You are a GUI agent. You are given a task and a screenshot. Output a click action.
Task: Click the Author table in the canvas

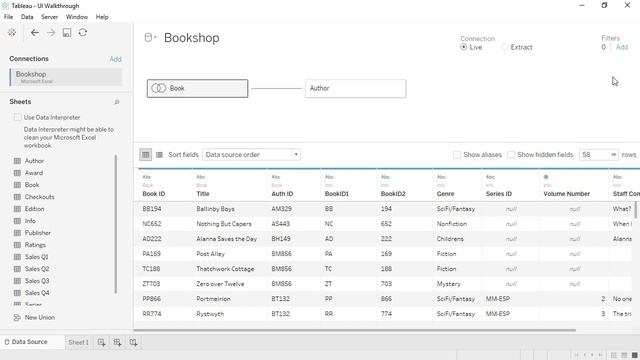[356, 88]
